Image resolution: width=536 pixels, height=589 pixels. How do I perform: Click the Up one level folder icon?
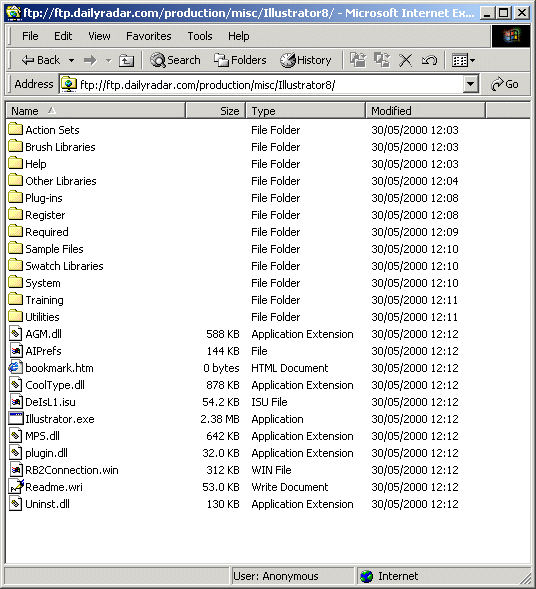tap(126, 60)
